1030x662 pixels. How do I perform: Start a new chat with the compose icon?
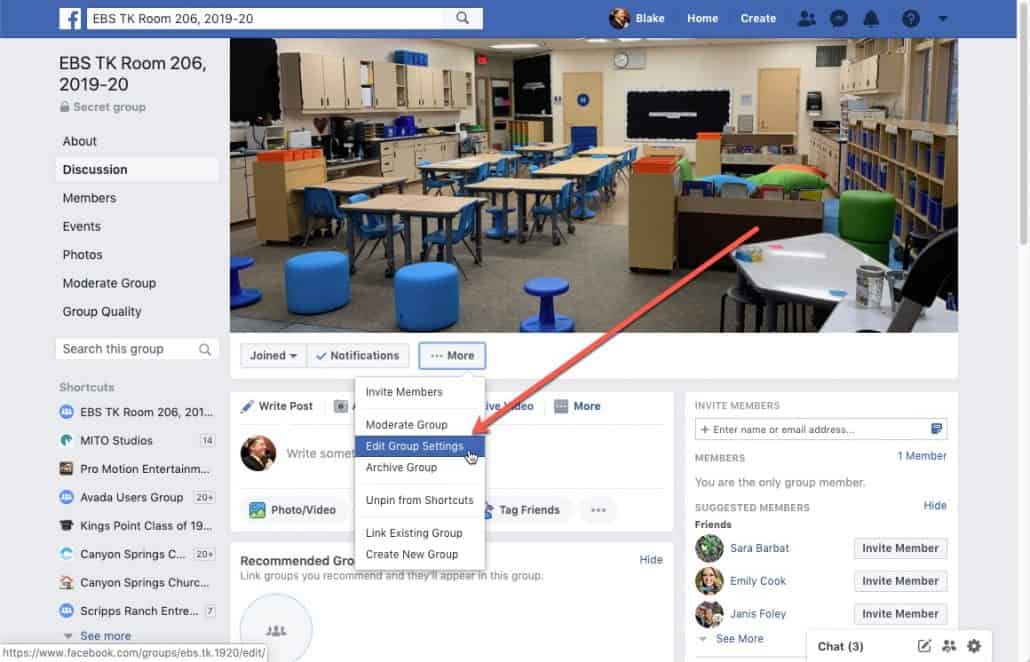pyautogui.click(x=923, y=646)
